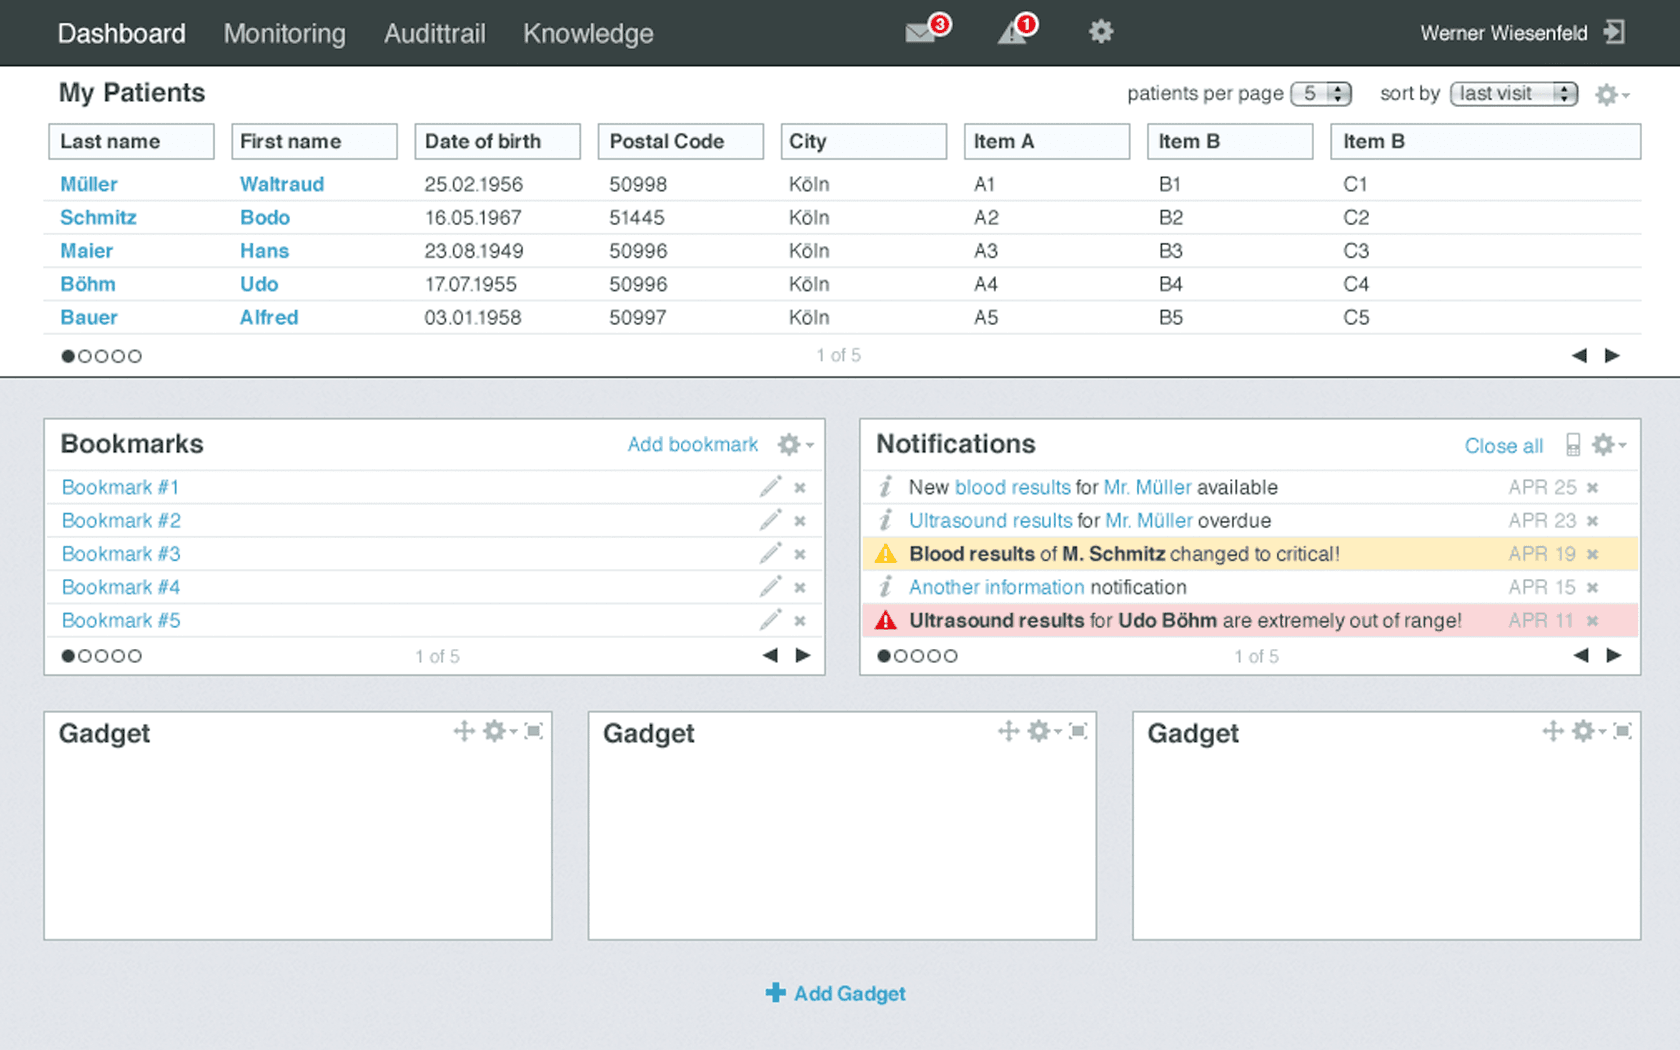
Task: Maximize the middle Gadget panel
Action: point(1079,731)
